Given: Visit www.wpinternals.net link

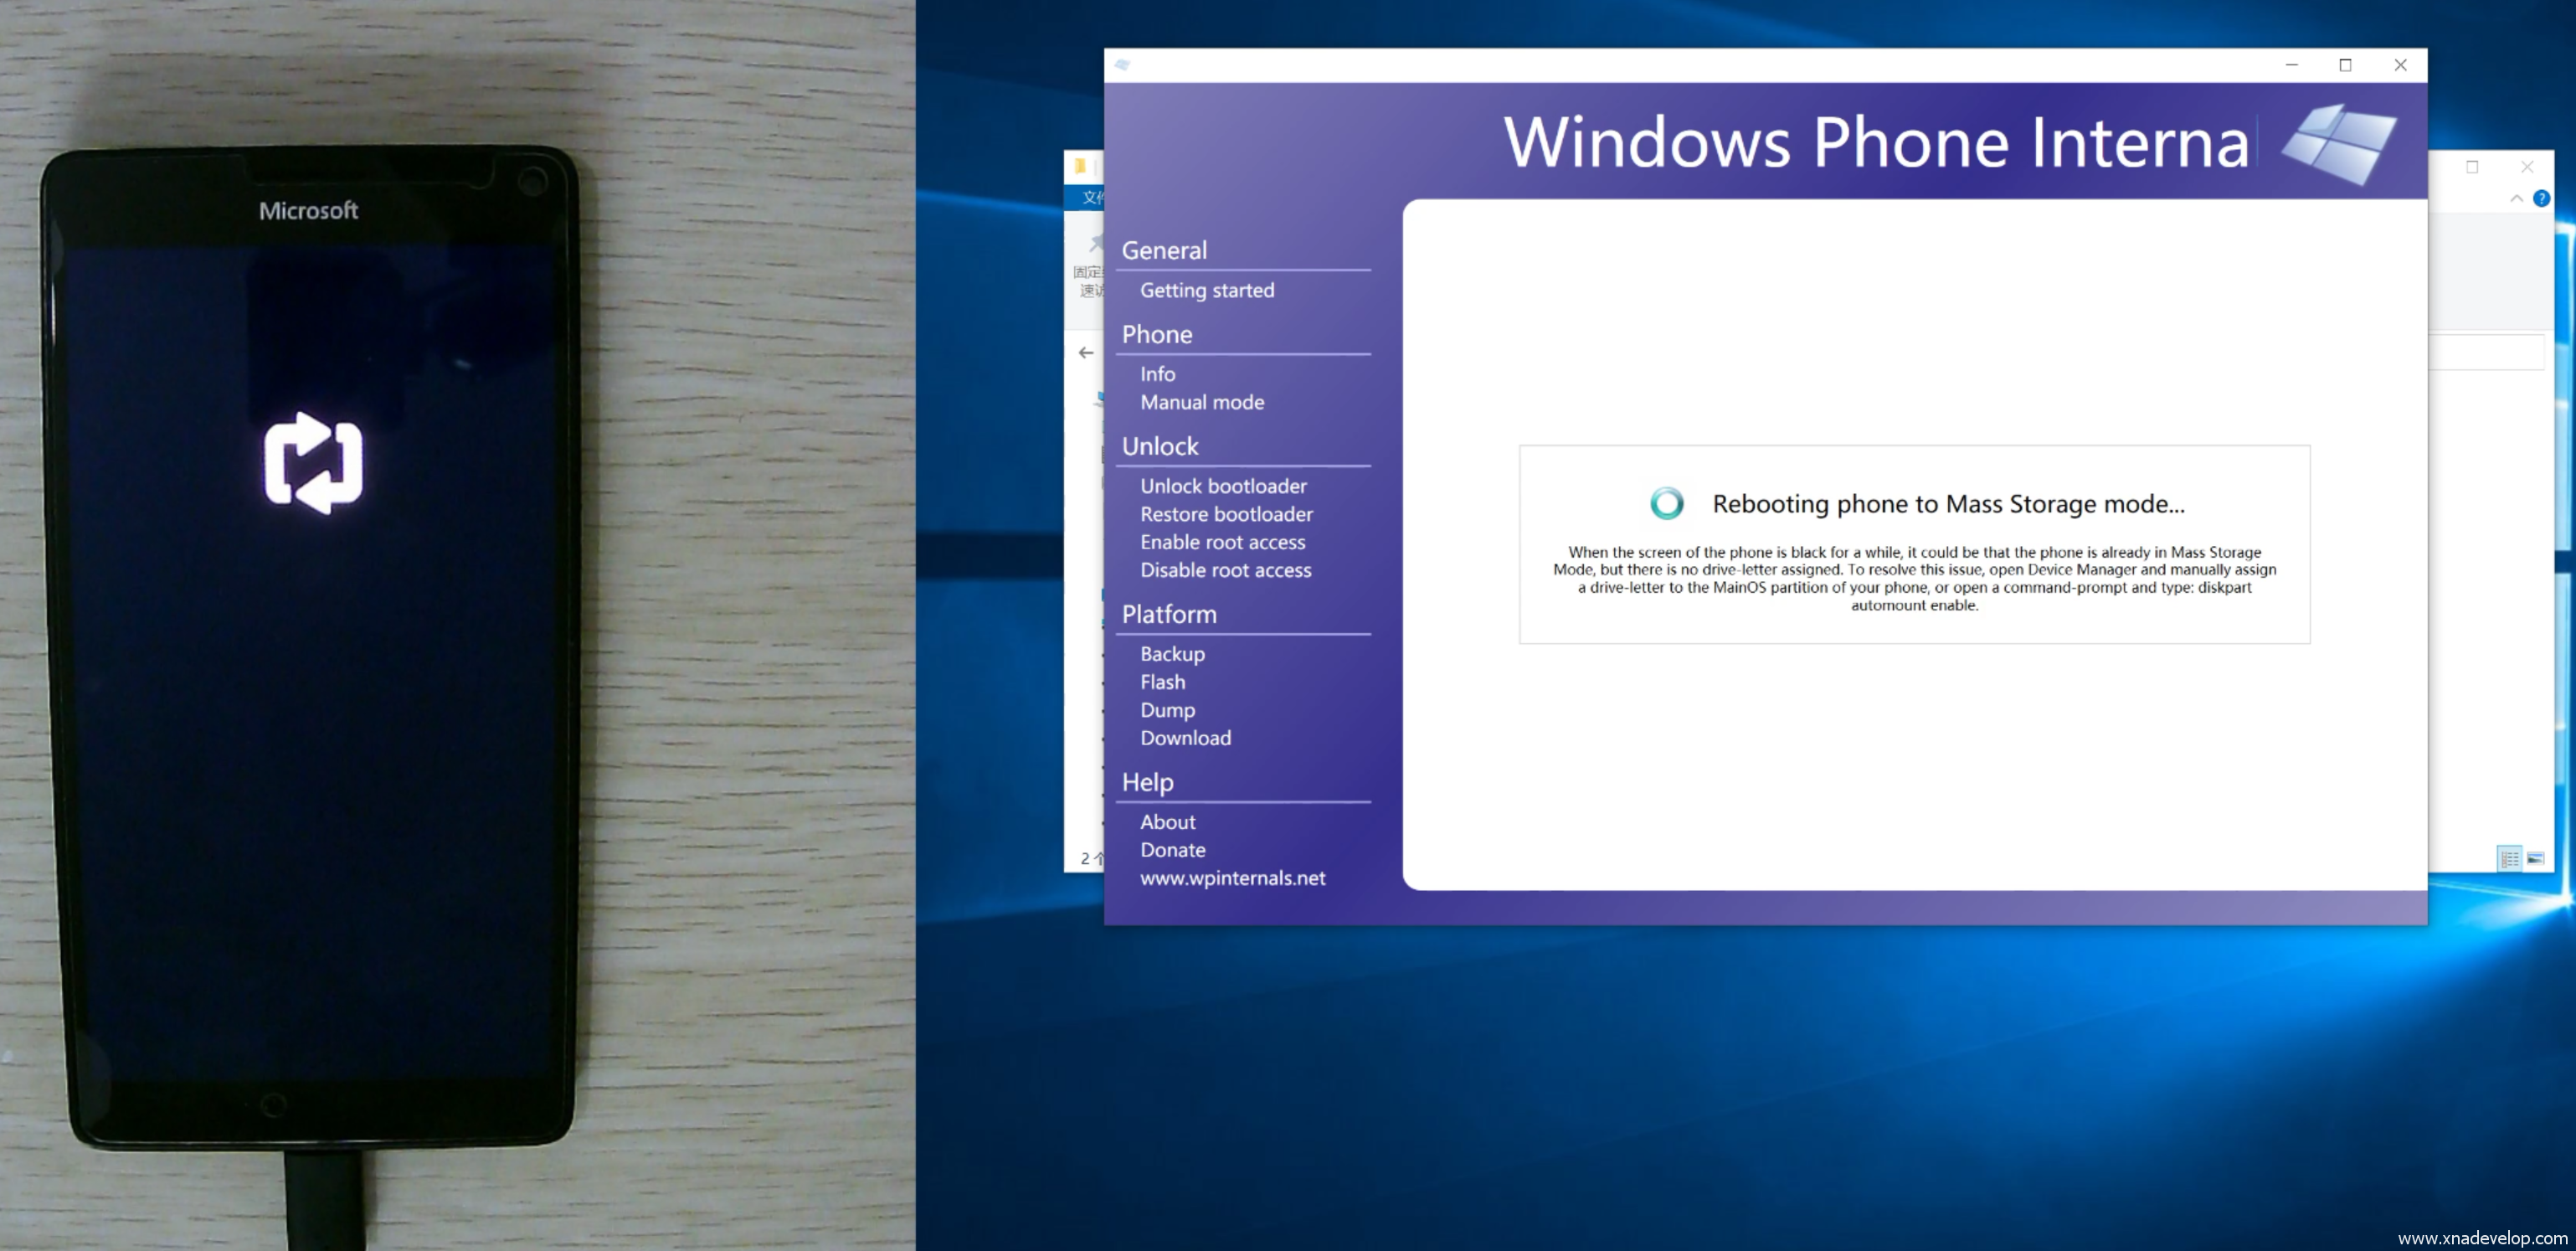Looking at the screenshot, I should coord(1232,878).
